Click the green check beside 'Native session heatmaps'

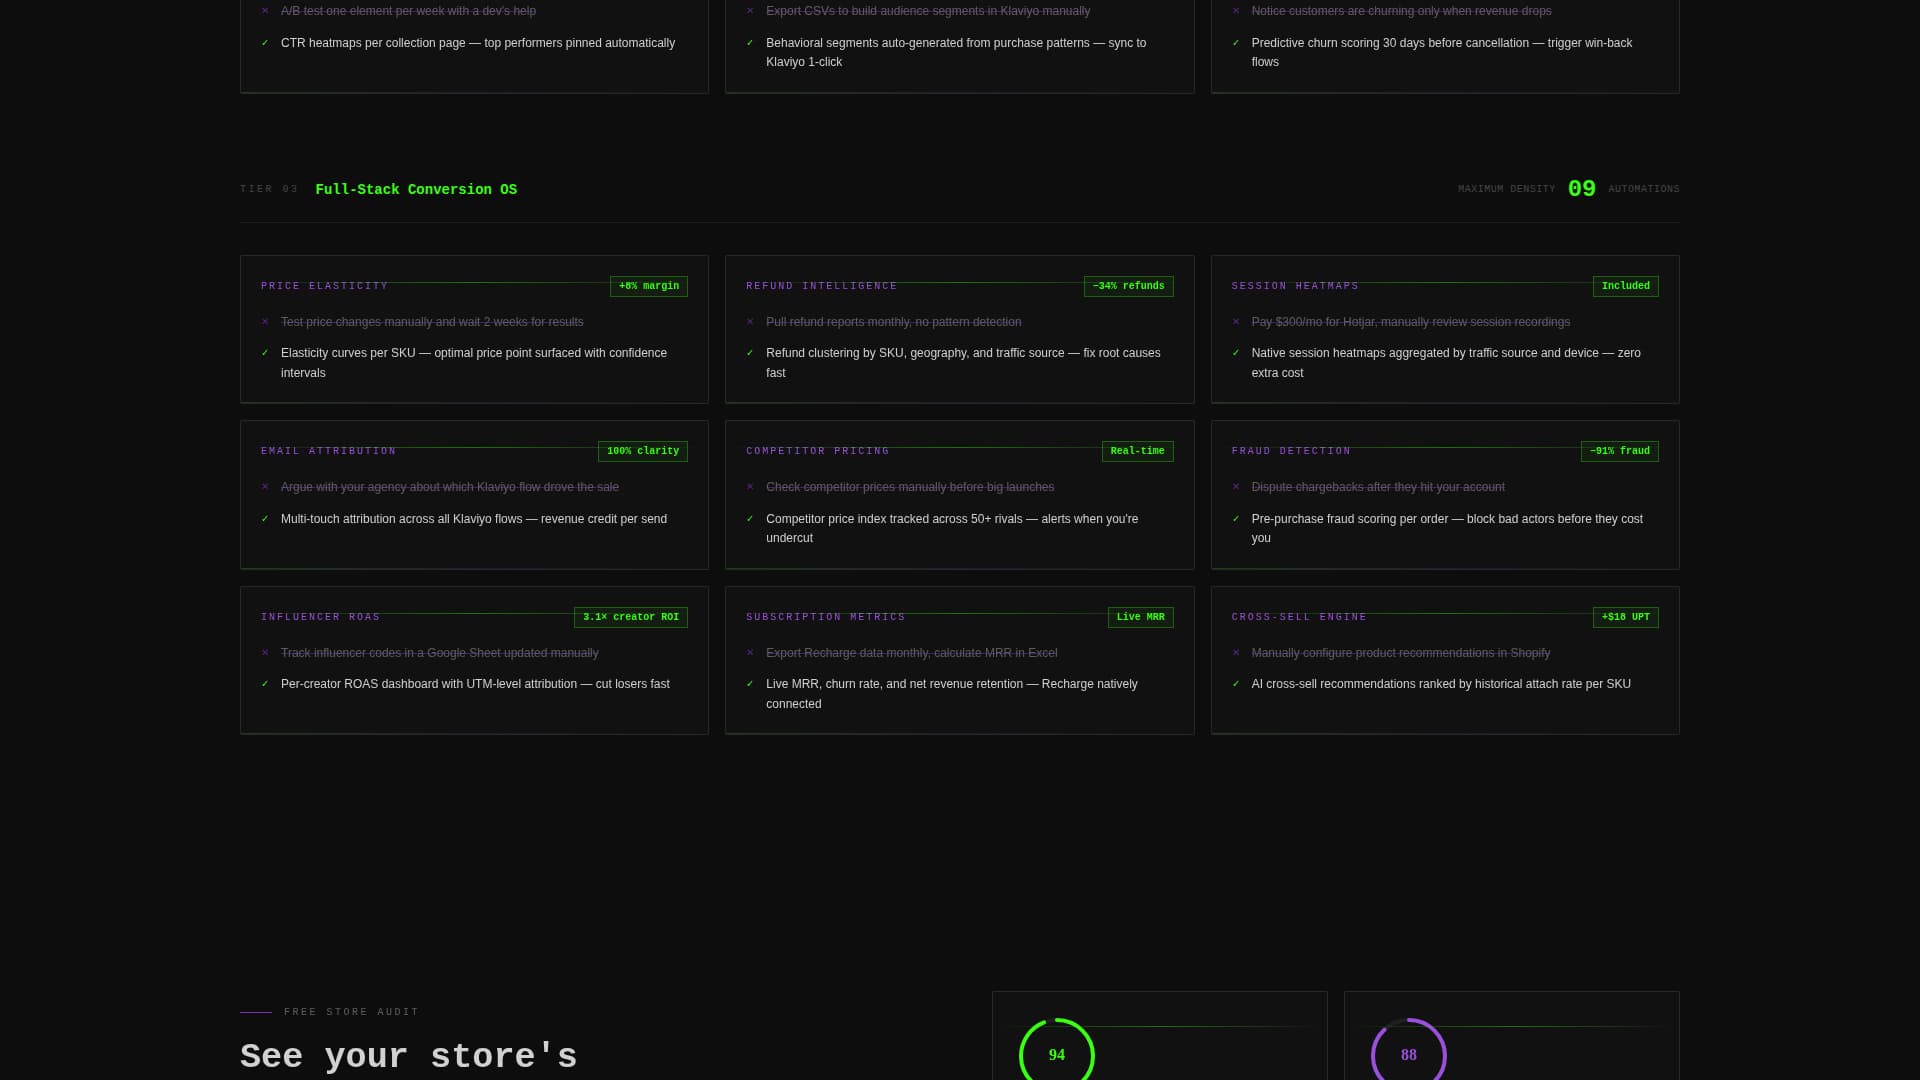[x=1236, y=353]
